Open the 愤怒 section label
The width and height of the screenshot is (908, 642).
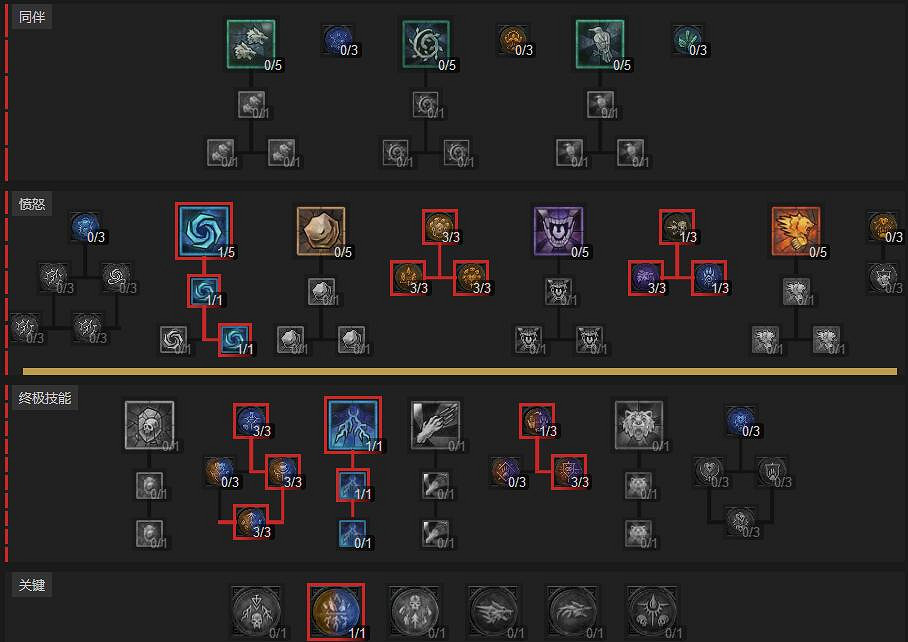(x=32, y=204)
